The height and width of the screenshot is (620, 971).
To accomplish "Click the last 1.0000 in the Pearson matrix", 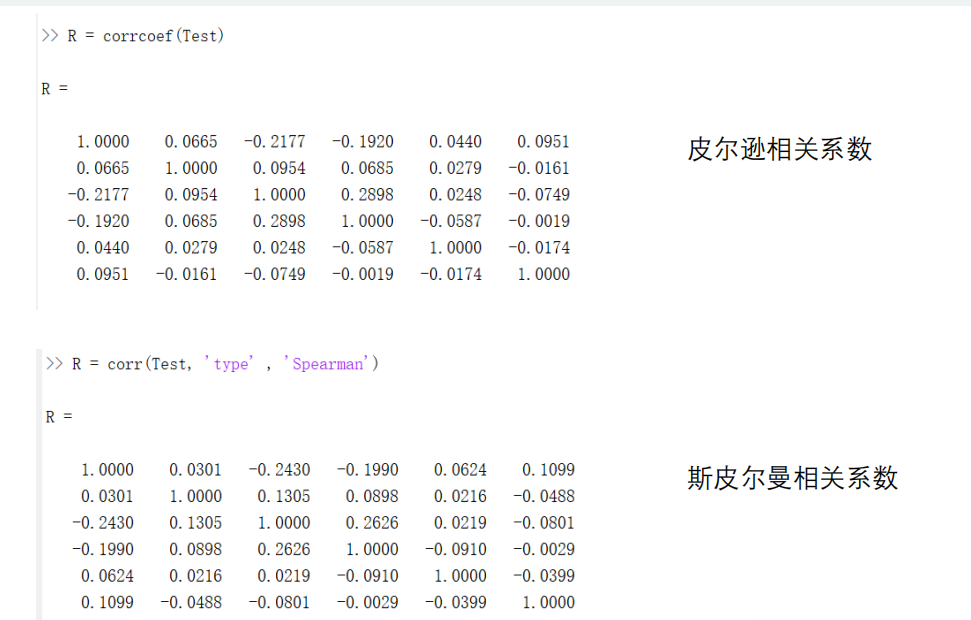I will (543, 274).
